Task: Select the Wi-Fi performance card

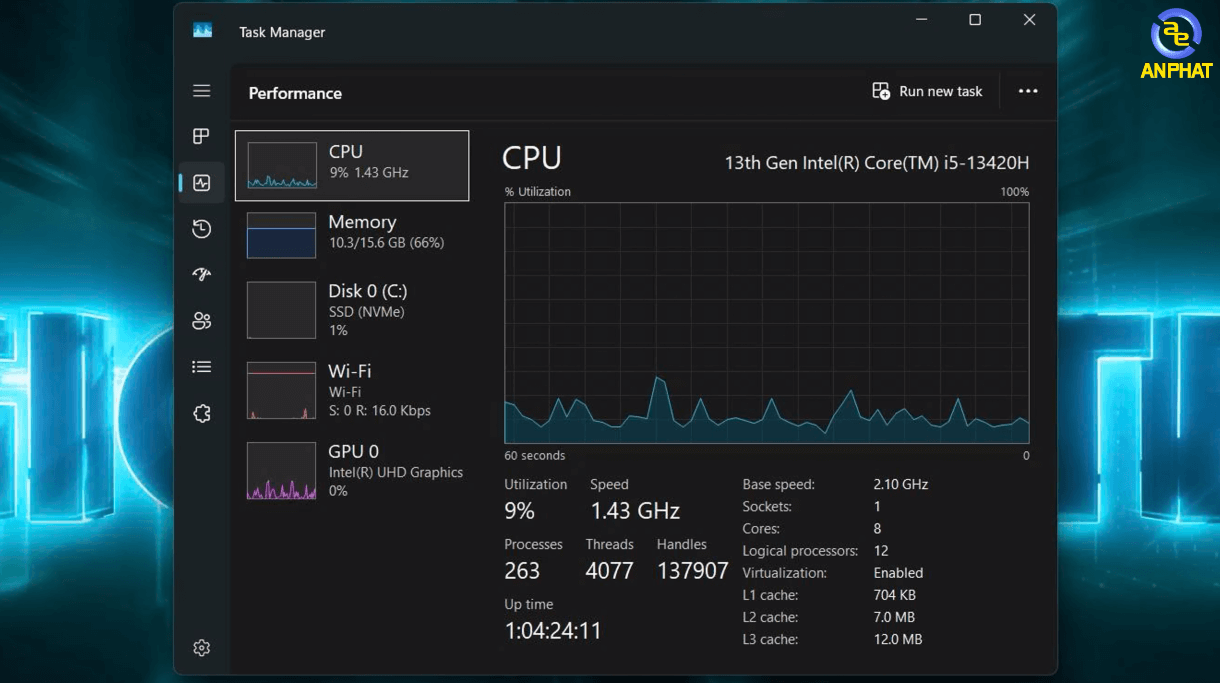Action: point(352,390)
